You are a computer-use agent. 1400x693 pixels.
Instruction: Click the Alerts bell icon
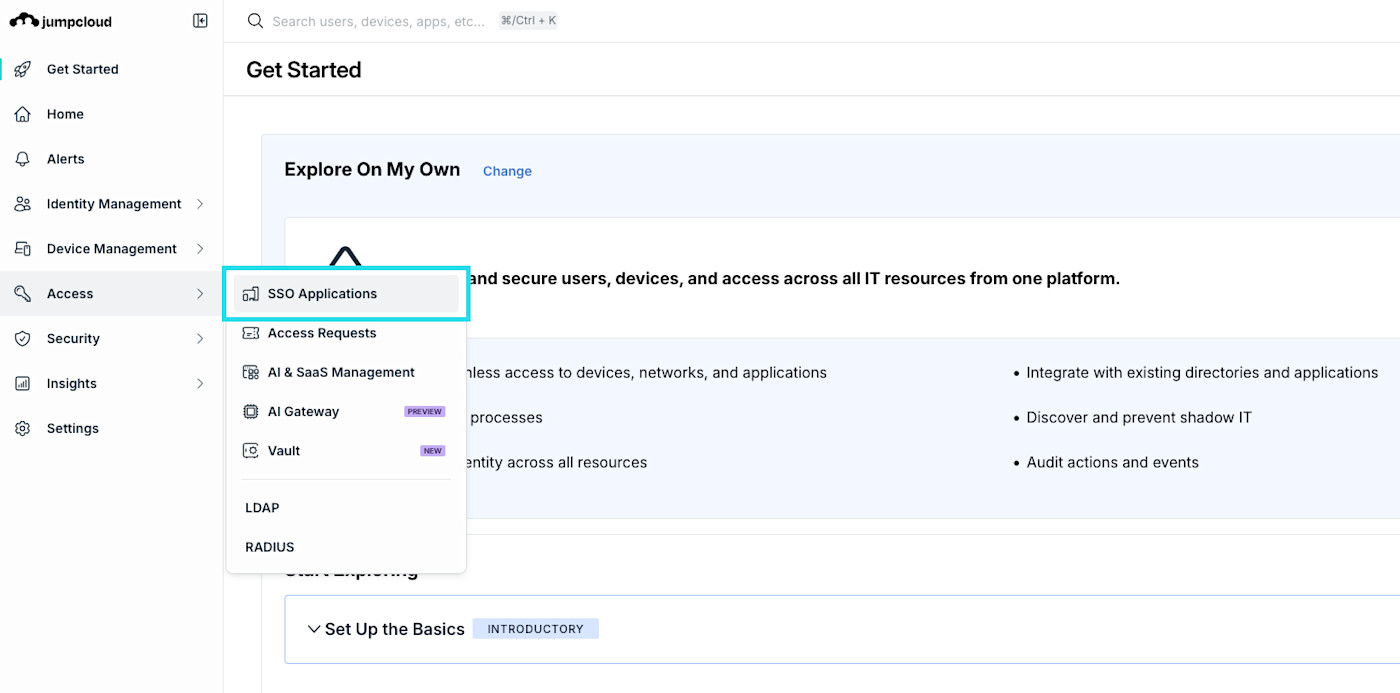coord(23,159)
